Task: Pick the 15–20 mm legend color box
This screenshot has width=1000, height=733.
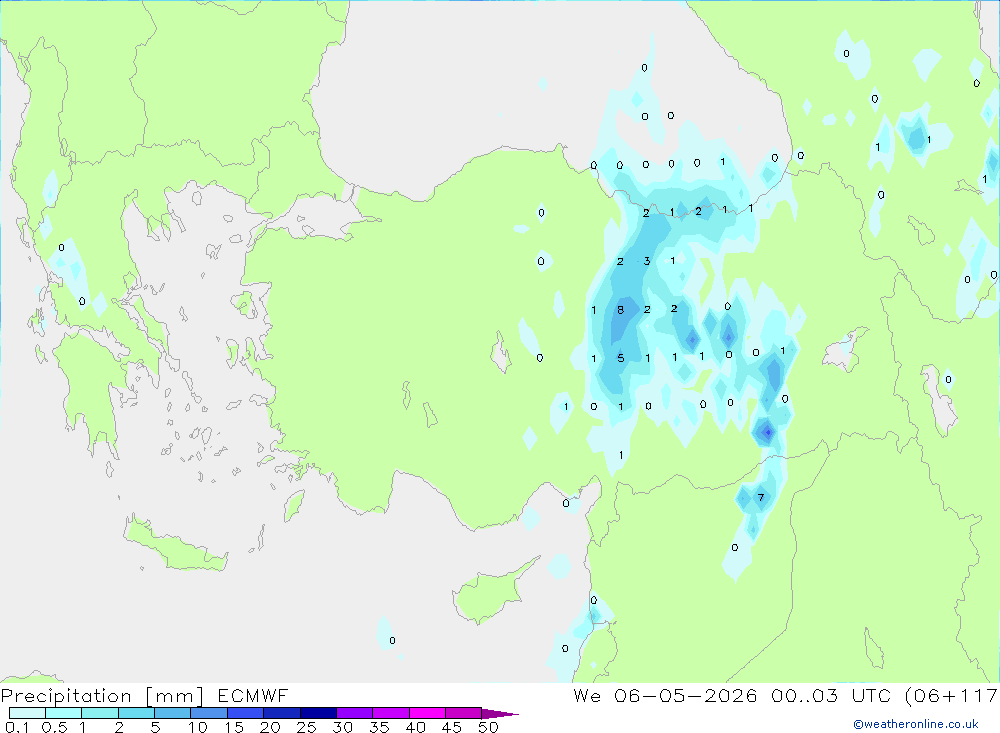Action: coord(246,713)
